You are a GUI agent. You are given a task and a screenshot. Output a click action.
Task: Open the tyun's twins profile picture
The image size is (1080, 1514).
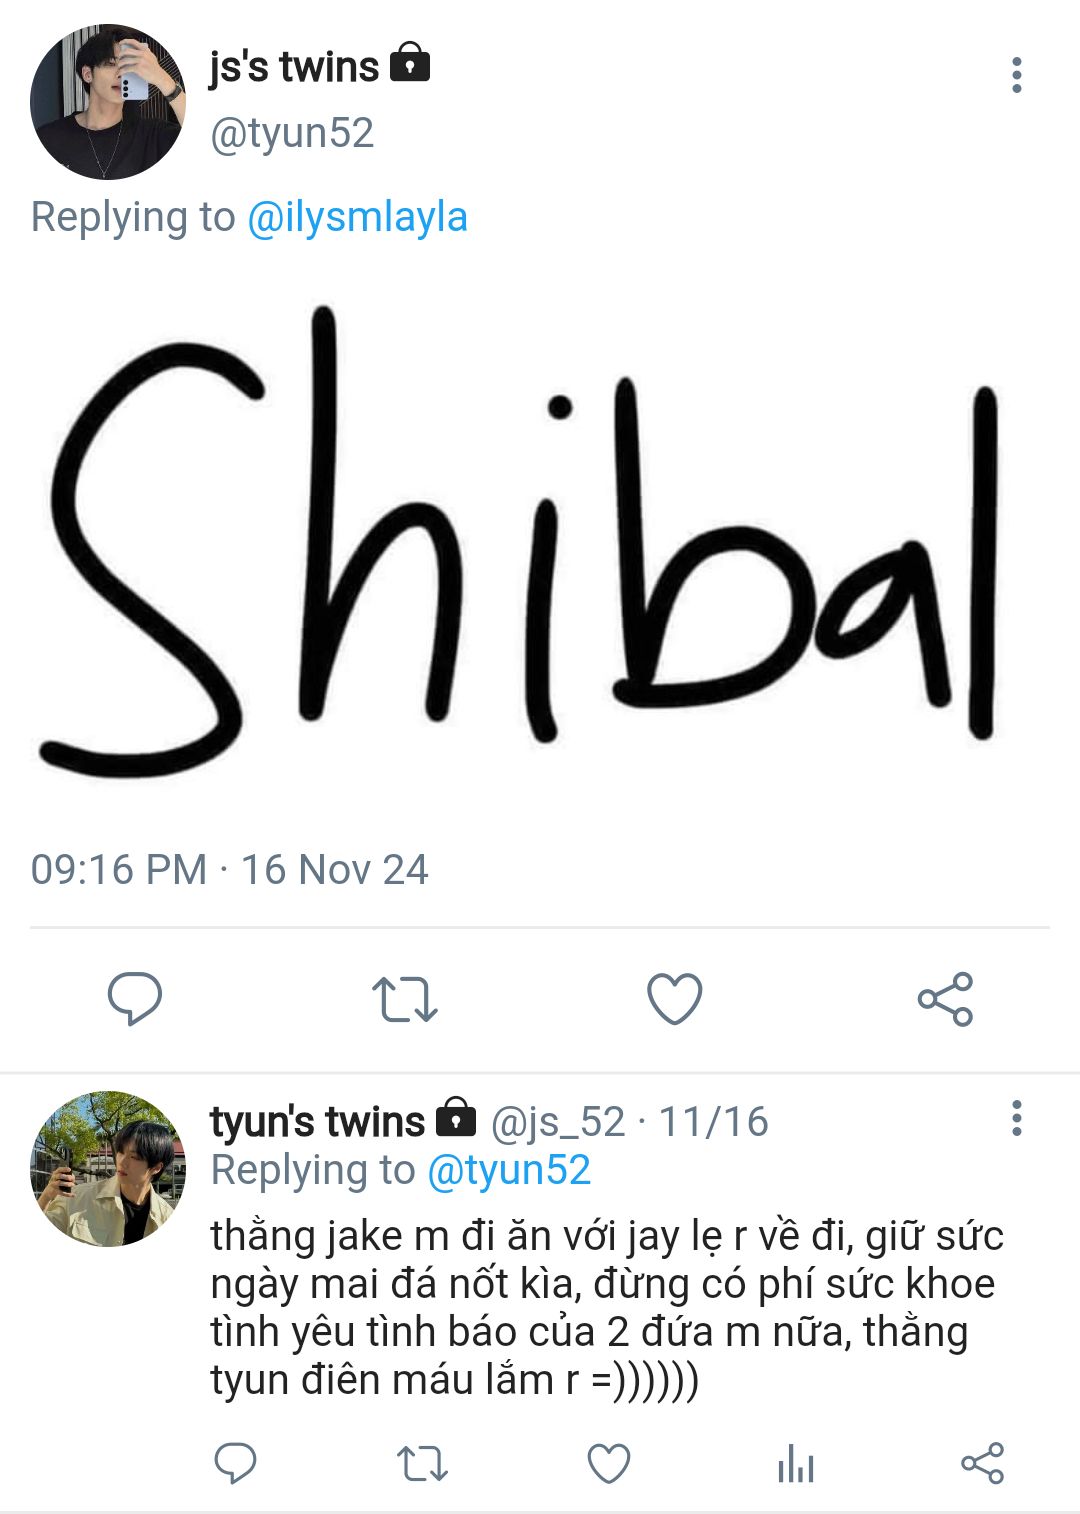(108, 1168)
